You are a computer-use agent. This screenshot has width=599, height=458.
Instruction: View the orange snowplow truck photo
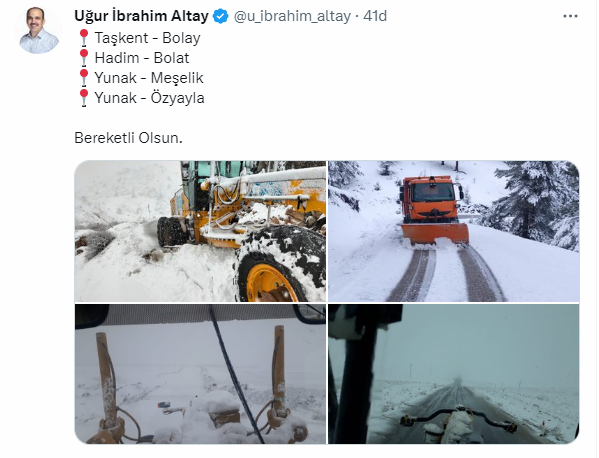coord(453,231)
